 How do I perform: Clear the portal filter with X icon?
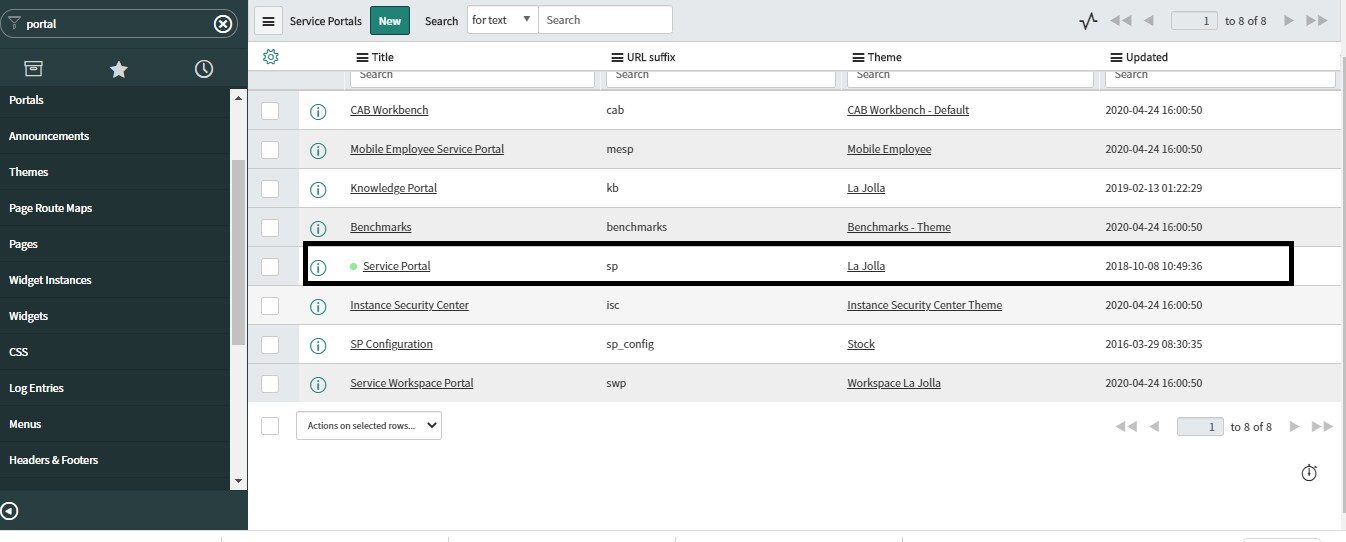pyautogui.click(x=223, y=24)
